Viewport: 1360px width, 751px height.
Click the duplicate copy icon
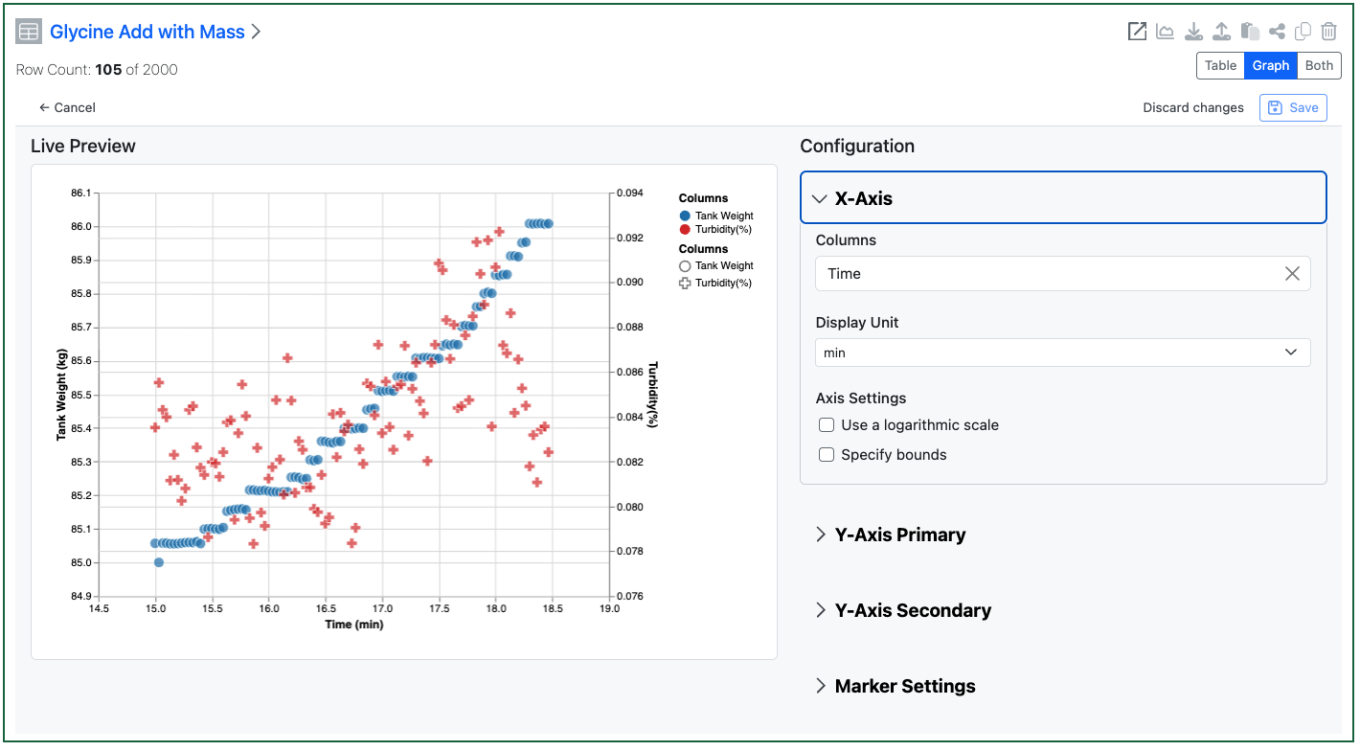(x=1303, y=31)
